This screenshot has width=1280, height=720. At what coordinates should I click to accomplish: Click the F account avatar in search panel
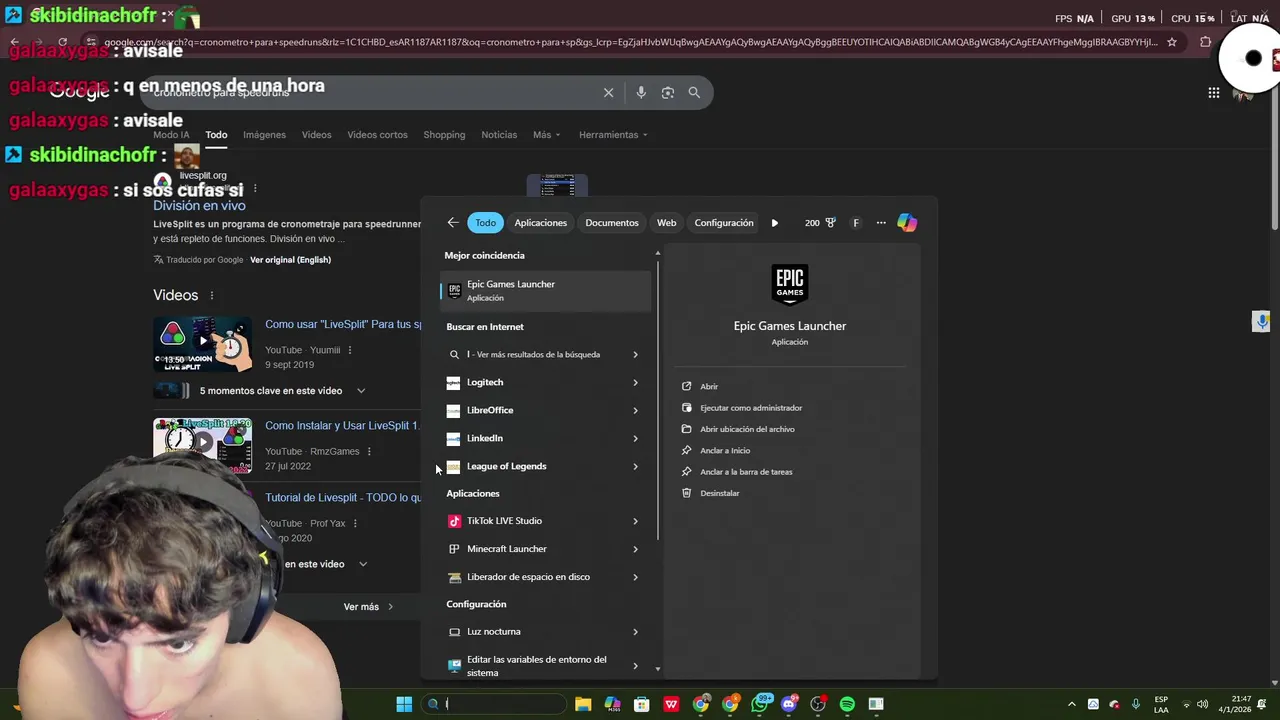pyautogui.click(x=856, y=223)
